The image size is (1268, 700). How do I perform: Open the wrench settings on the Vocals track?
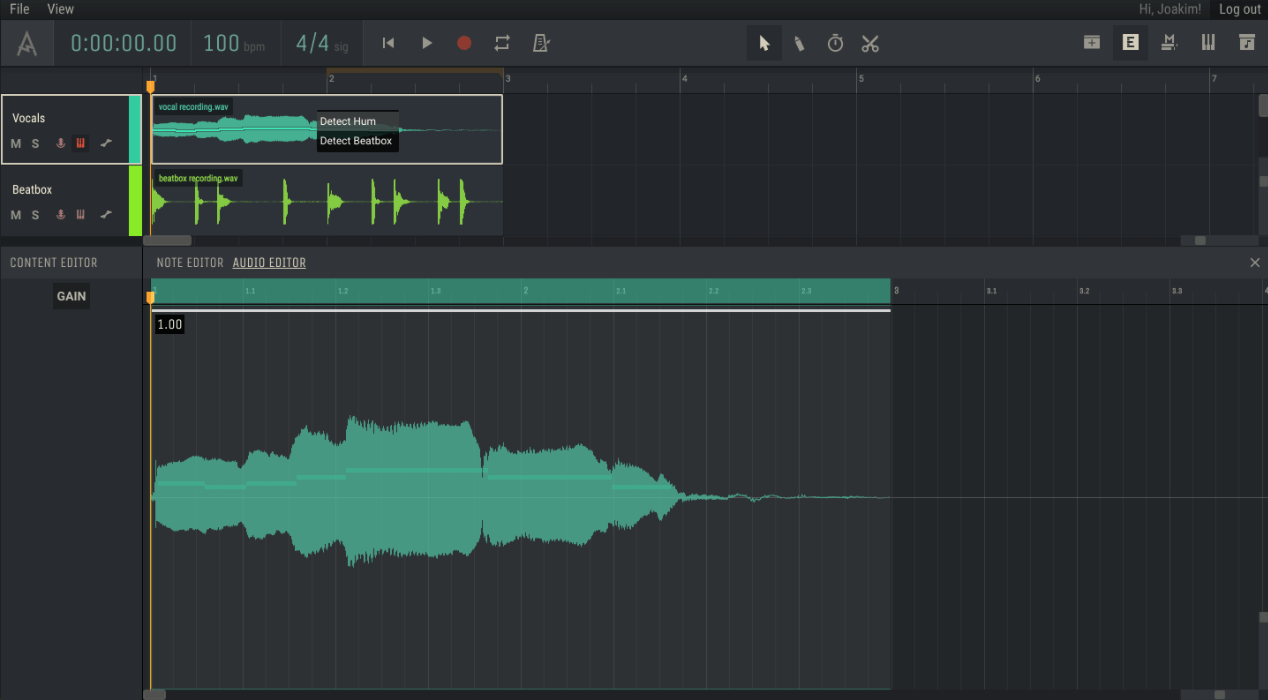(x=106, y=143)
